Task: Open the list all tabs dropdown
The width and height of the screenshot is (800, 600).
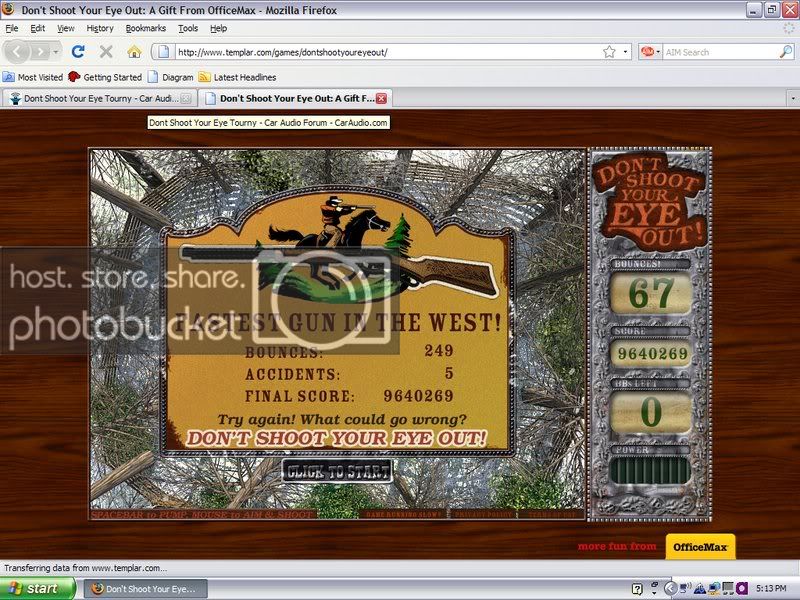Action: tap(793, 98)
